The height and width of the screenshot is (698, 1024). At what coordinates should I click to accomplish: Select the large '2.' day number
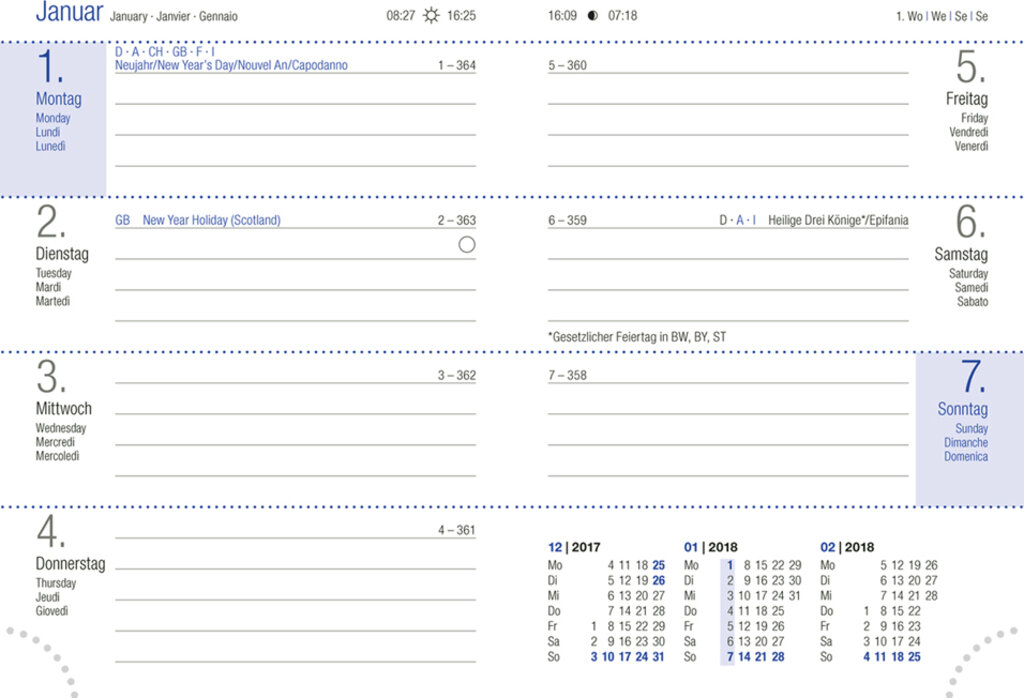[50, 222]
